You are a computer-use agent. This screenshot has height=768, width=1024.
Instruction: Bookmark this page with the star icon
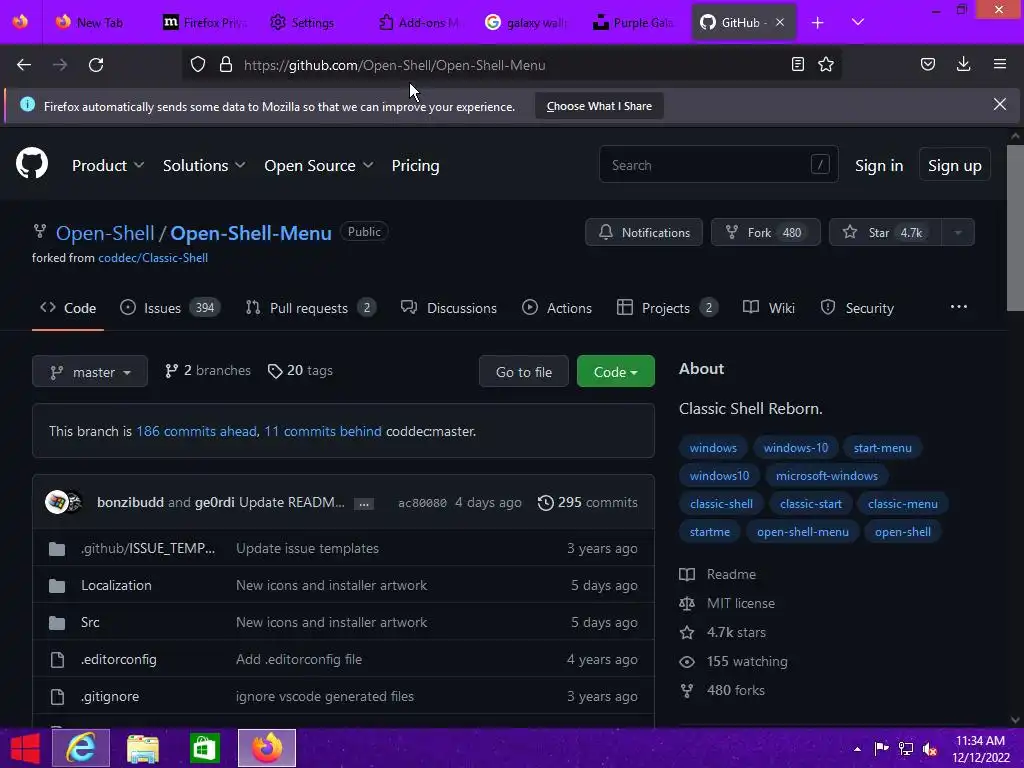click(826, 64)
